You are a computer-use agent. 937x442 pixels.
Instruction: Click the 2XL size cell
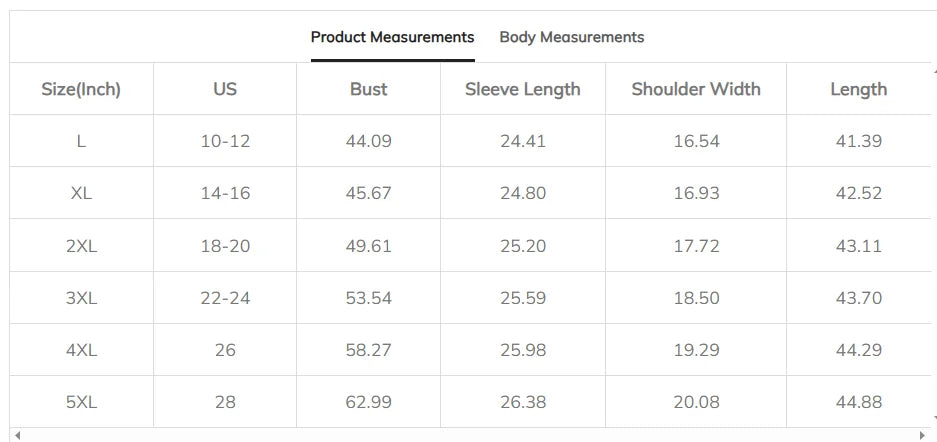(81, 246)
